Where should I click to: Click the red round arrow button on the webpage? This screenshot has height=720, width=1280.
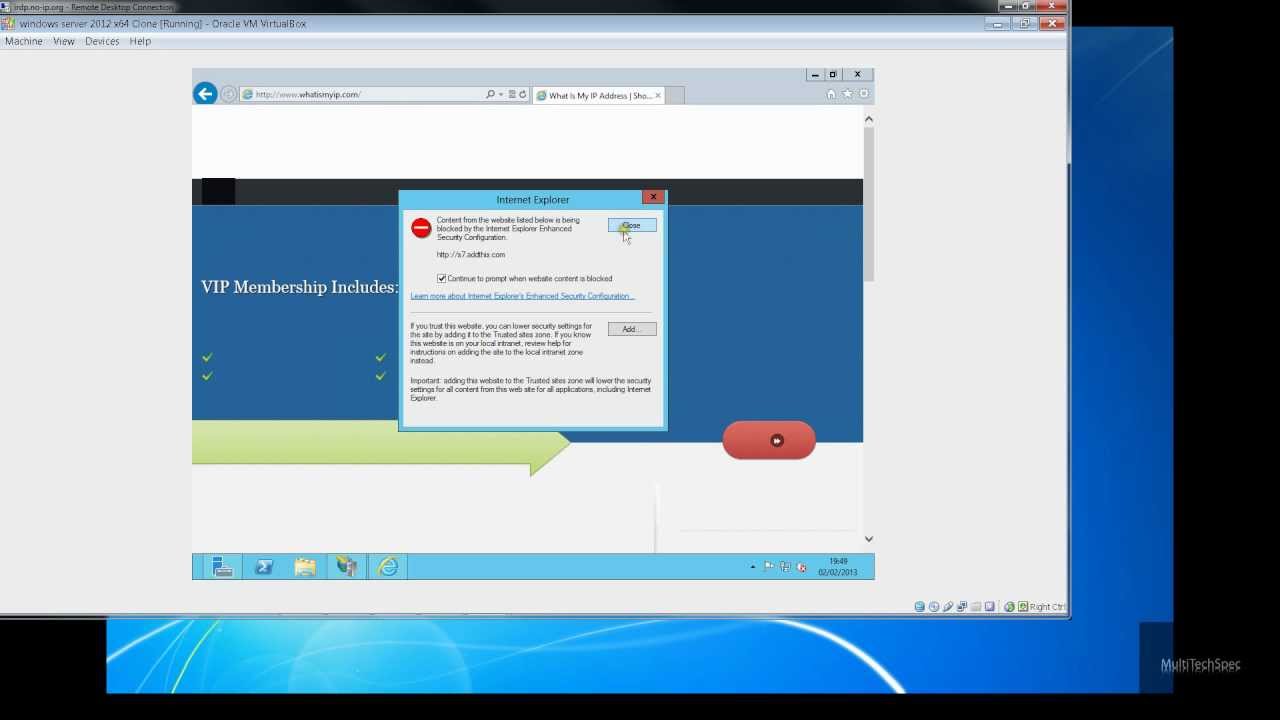pyautogui.click(x=769, y=440)
